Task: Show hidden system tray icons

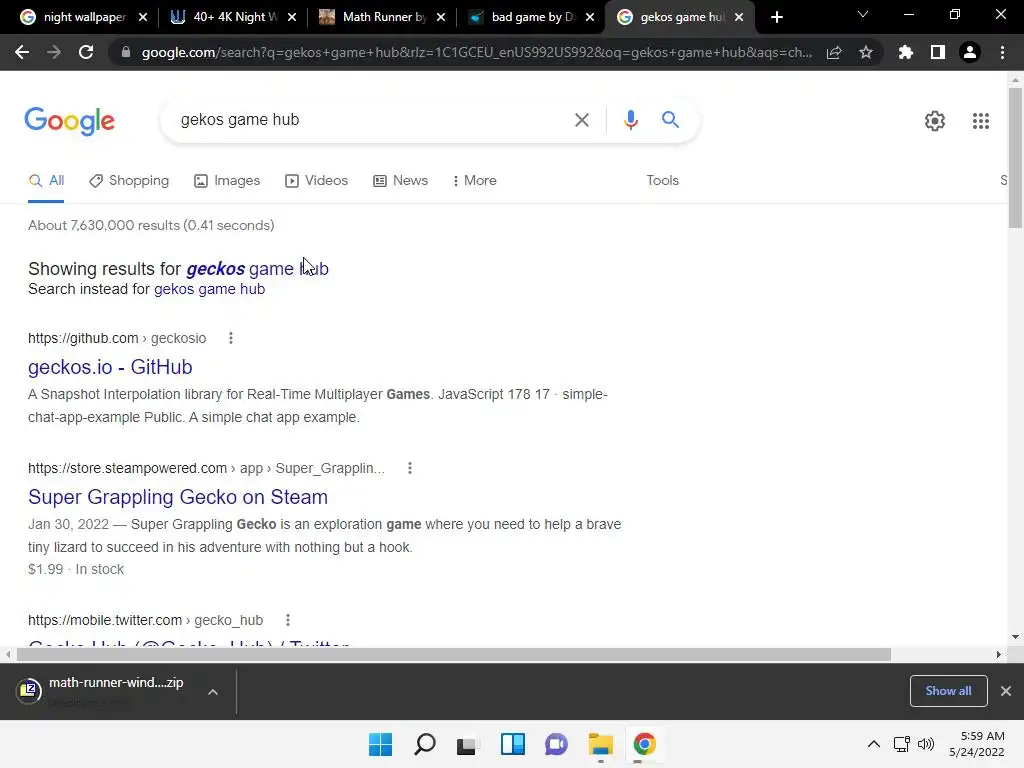Action: coord(874,744)
